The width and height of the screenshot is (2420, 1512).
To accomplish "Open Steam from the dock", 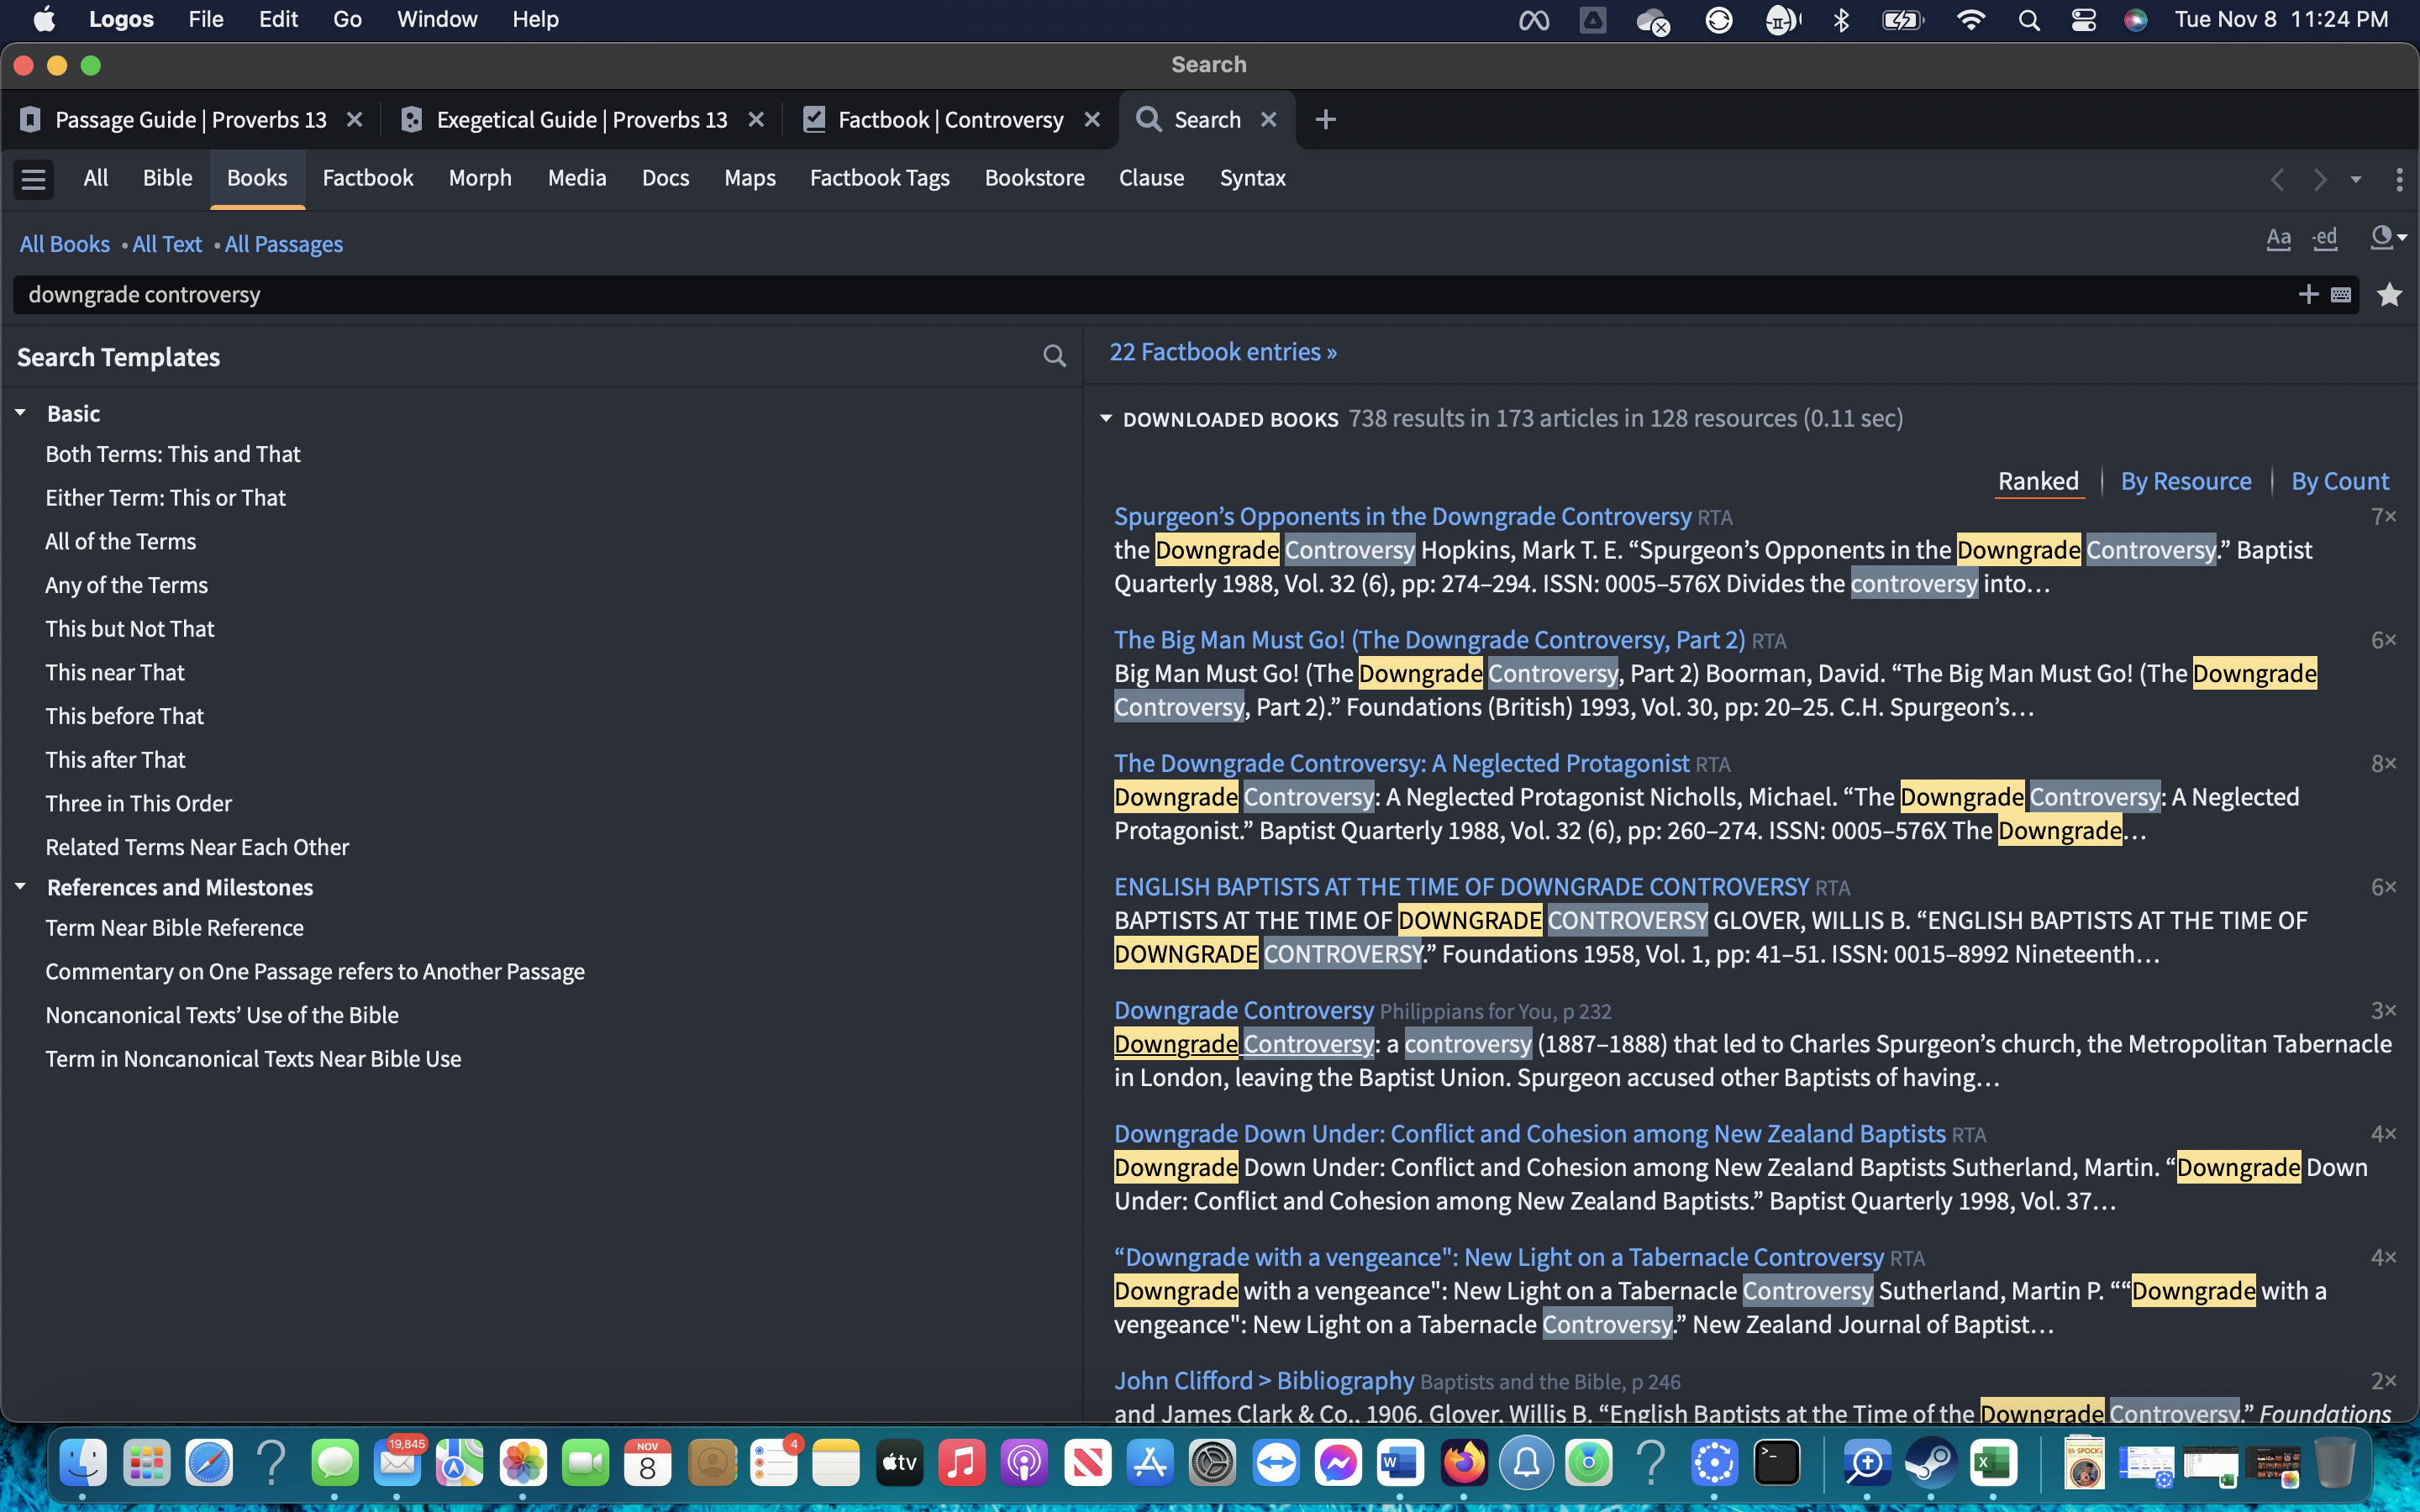I will click(x=1930, y=1464).
